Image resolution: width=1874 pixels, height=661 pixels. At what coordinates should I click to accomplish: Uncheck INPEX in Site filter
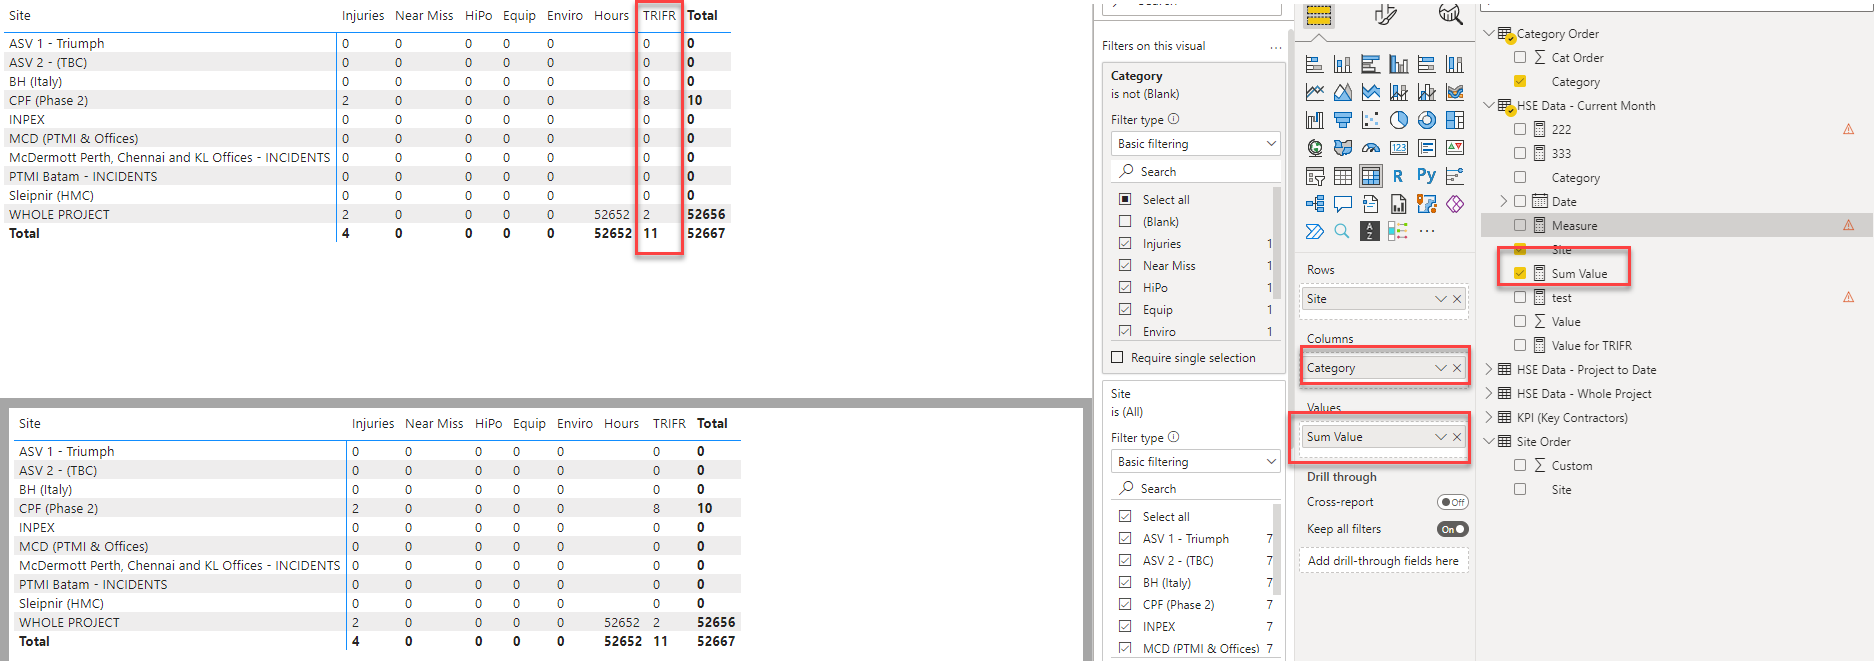click(1125, 626)
